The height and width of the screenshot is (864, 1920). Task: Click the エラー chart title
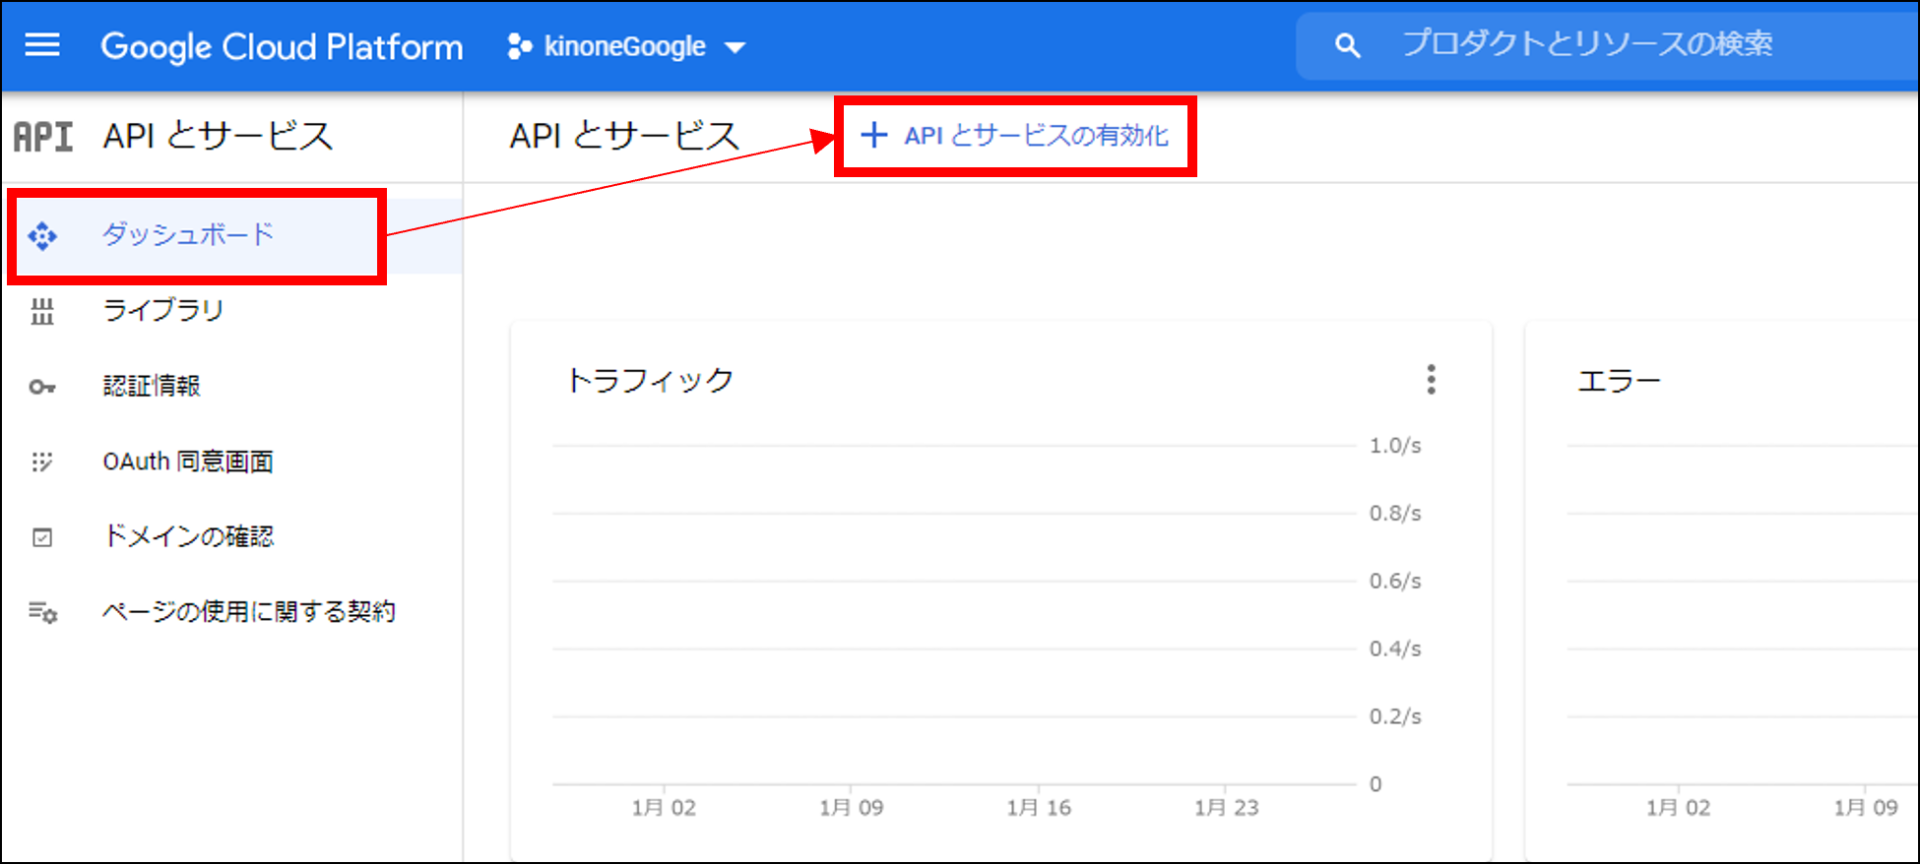1619,381
